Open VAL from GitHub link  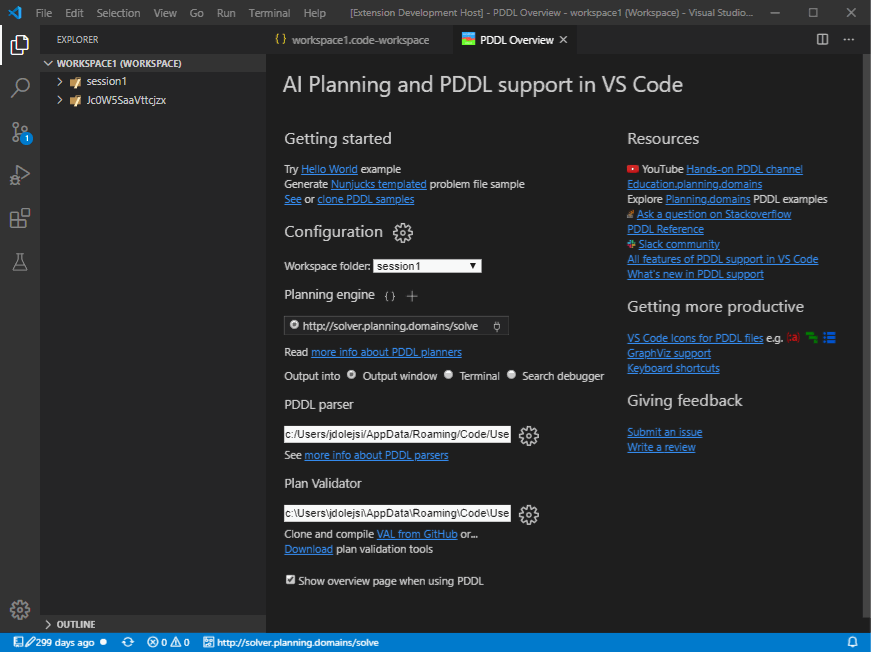(x=417, y=534)
